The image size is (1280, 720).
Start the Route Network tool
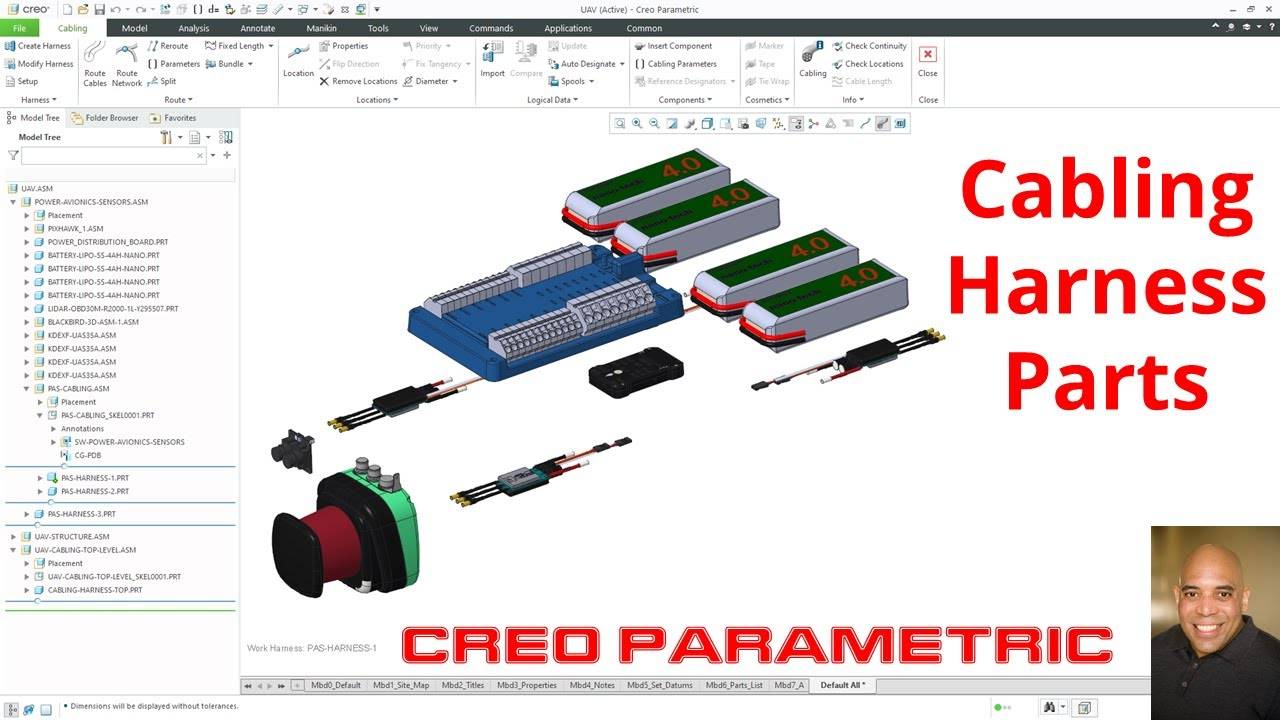click(x=127, y=64)
